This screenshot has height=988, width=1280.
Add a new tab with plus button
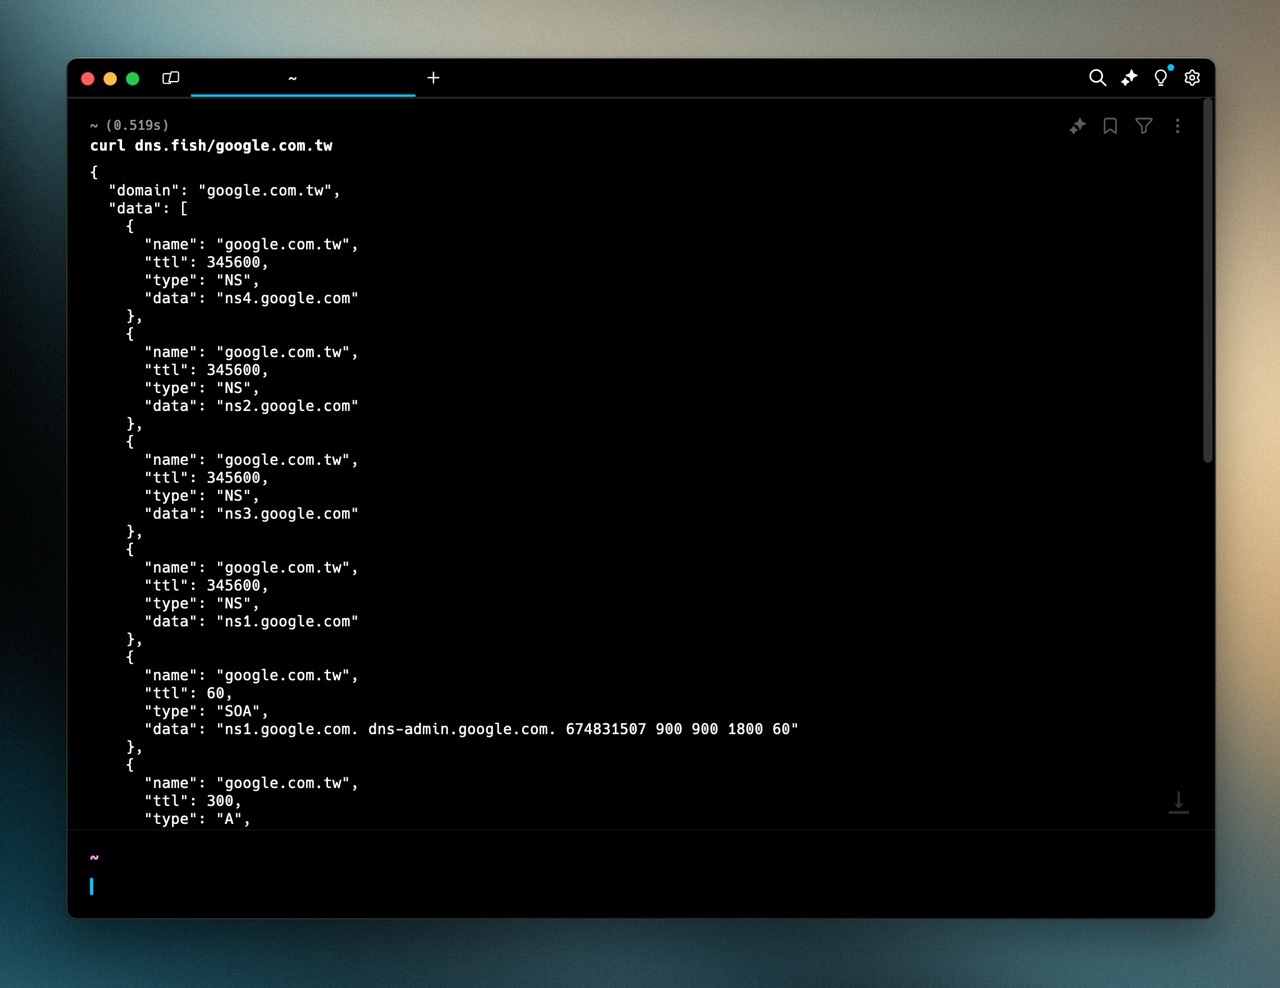[x=433, y=78]
